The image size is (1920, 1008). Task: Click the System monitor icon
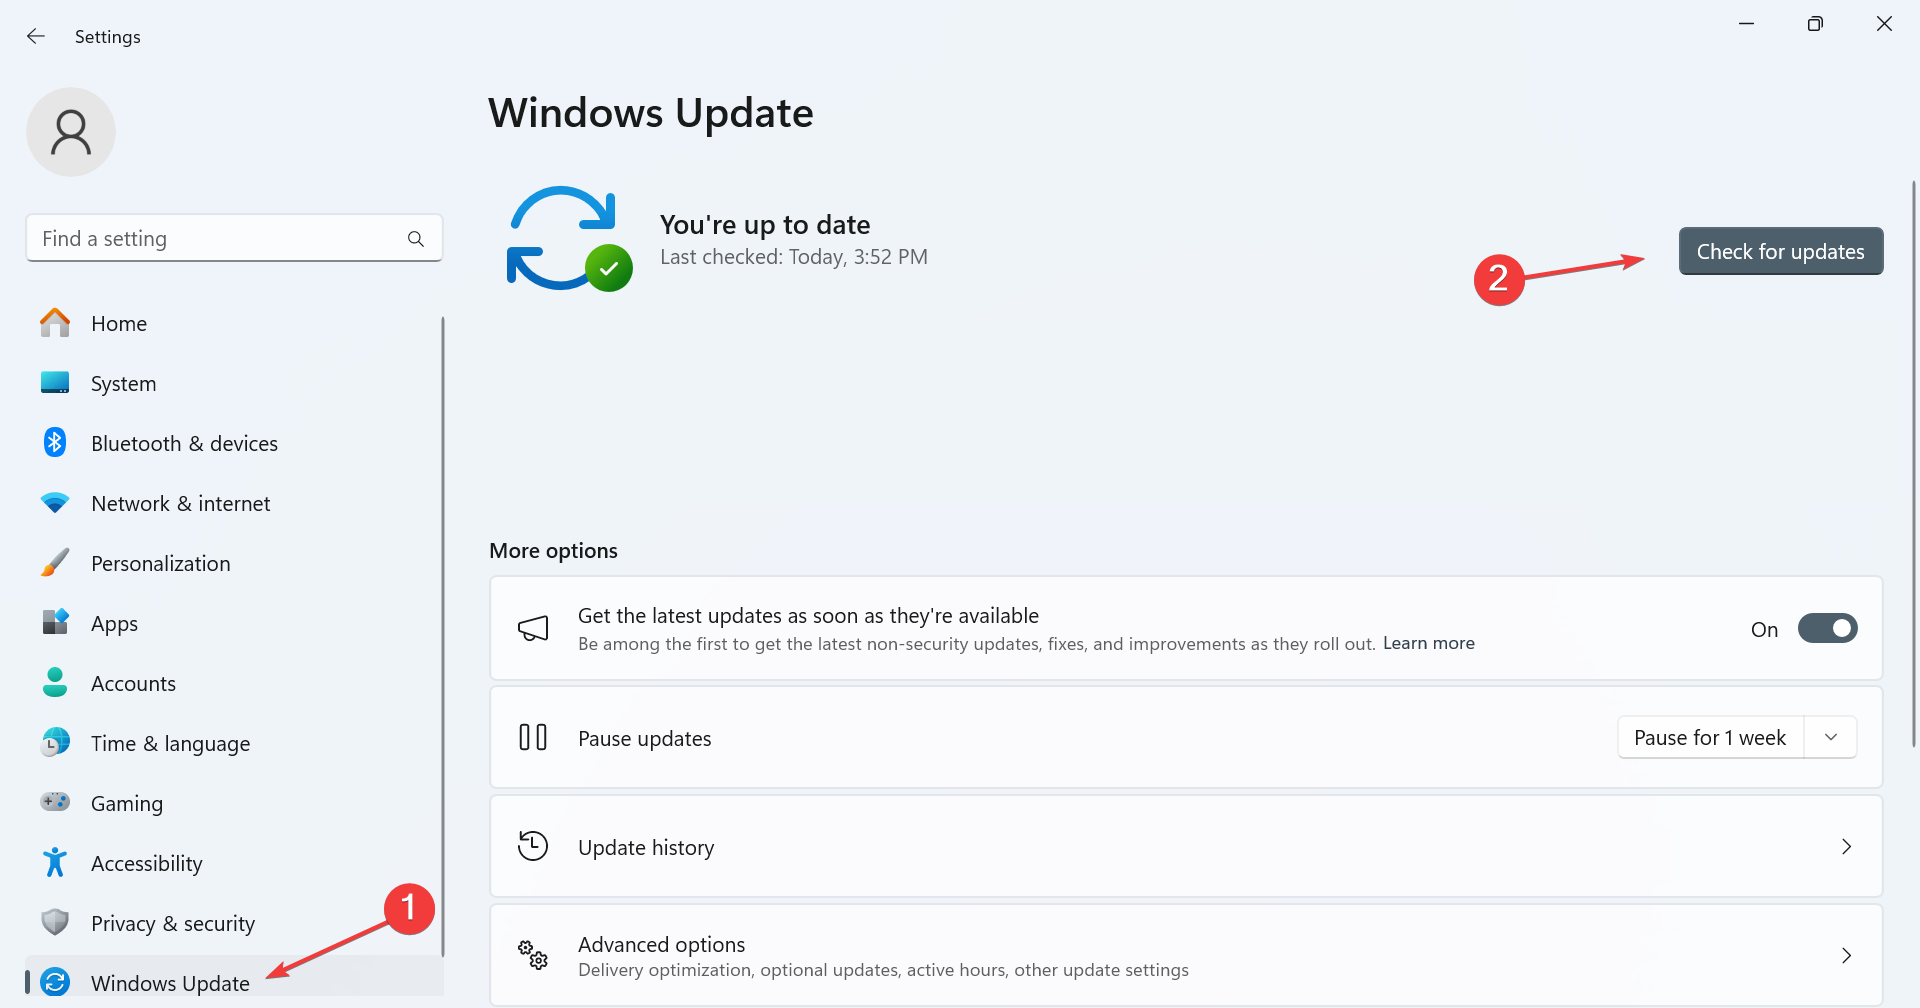pyautogui.click(x=55, y=383)
